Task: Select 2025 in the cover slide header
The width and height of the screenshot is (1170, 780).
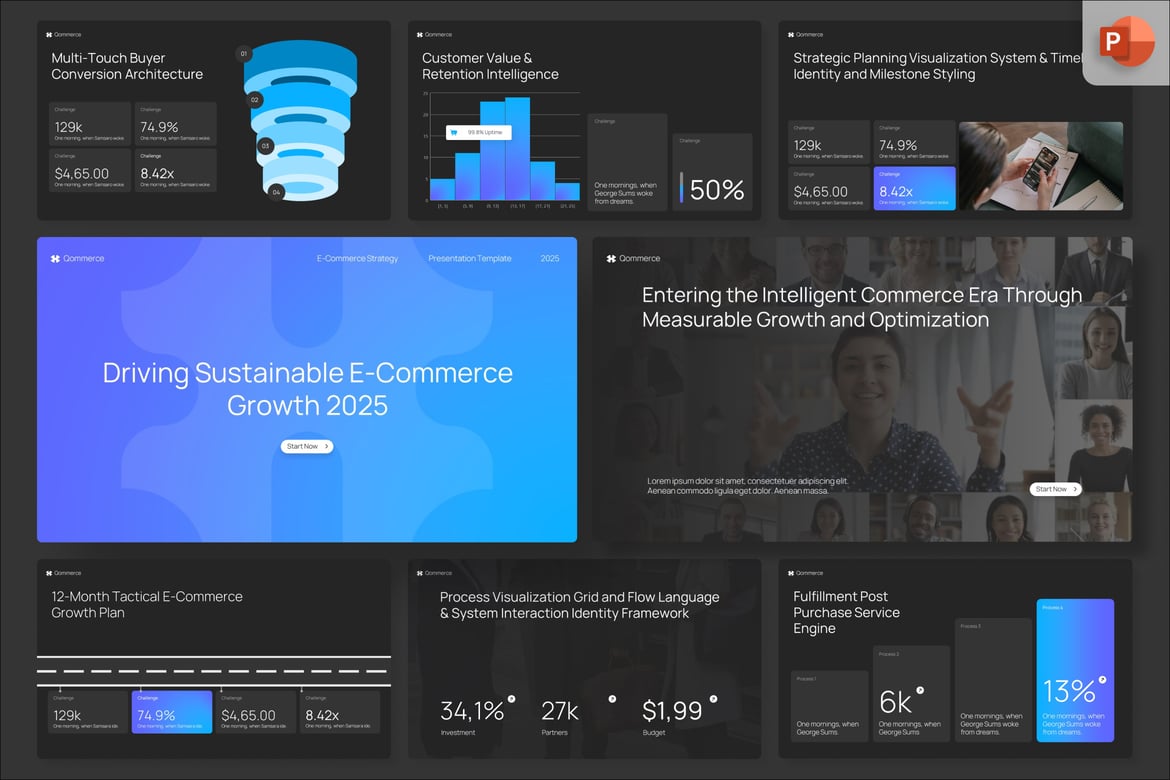Action: (550, 258)
